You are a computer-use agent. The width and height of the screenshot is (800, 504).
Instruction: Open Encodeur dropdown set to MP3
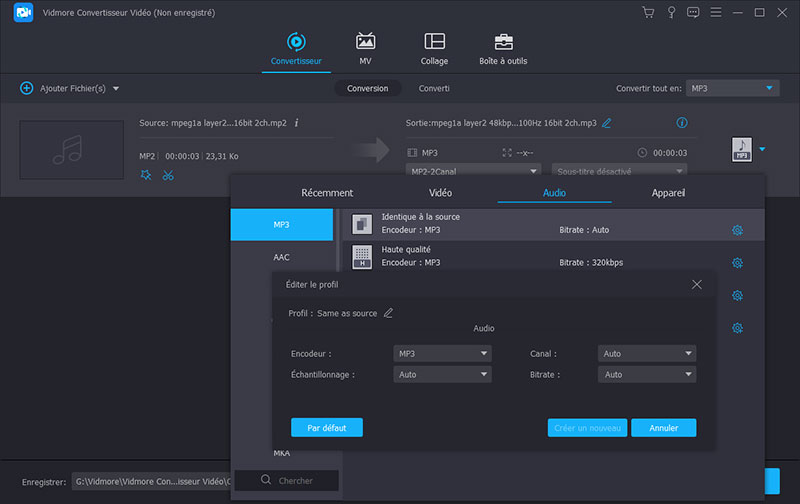[x=442, y=354]
